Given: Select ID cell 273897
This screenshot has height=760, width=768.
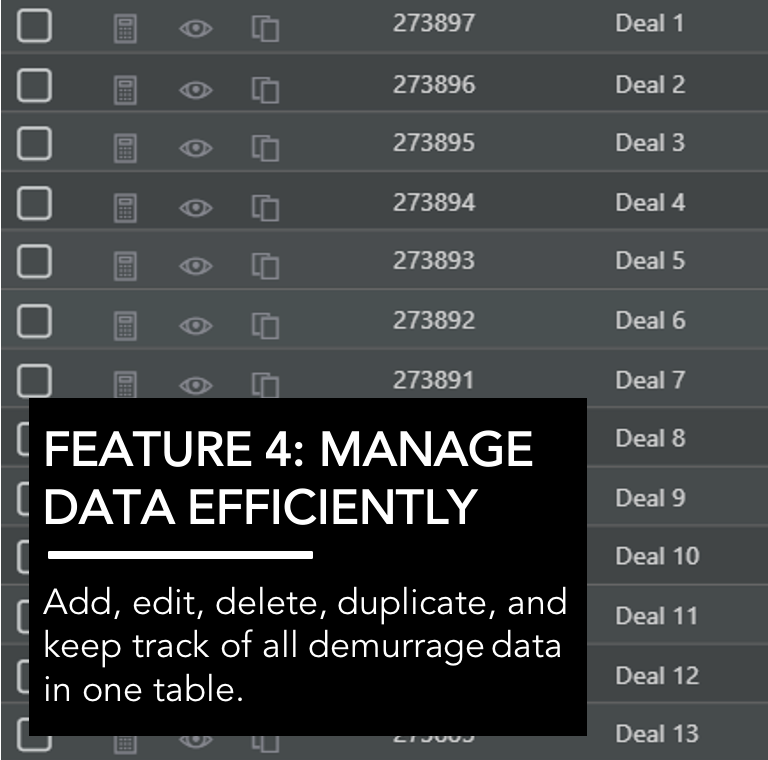Looking at the screenshot, I should [x=434, y=23].
